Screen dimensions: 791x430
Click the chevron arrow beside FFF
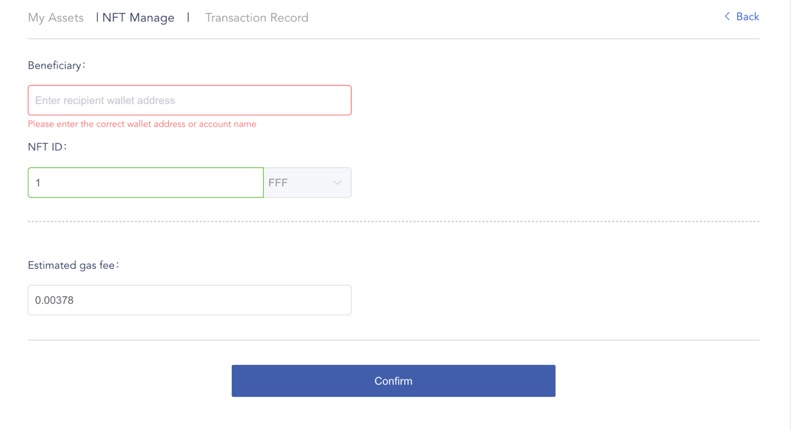(337, 183)
